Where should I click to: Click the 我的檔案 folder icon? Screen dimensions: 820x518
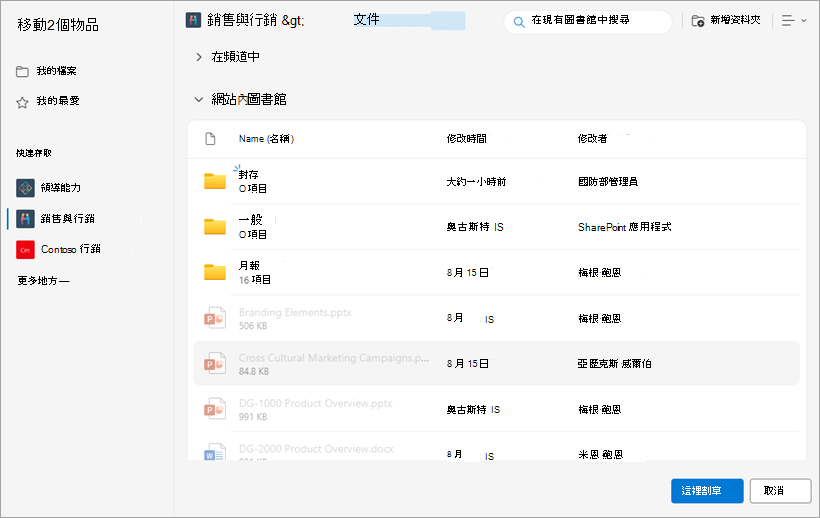click(22, 72)
